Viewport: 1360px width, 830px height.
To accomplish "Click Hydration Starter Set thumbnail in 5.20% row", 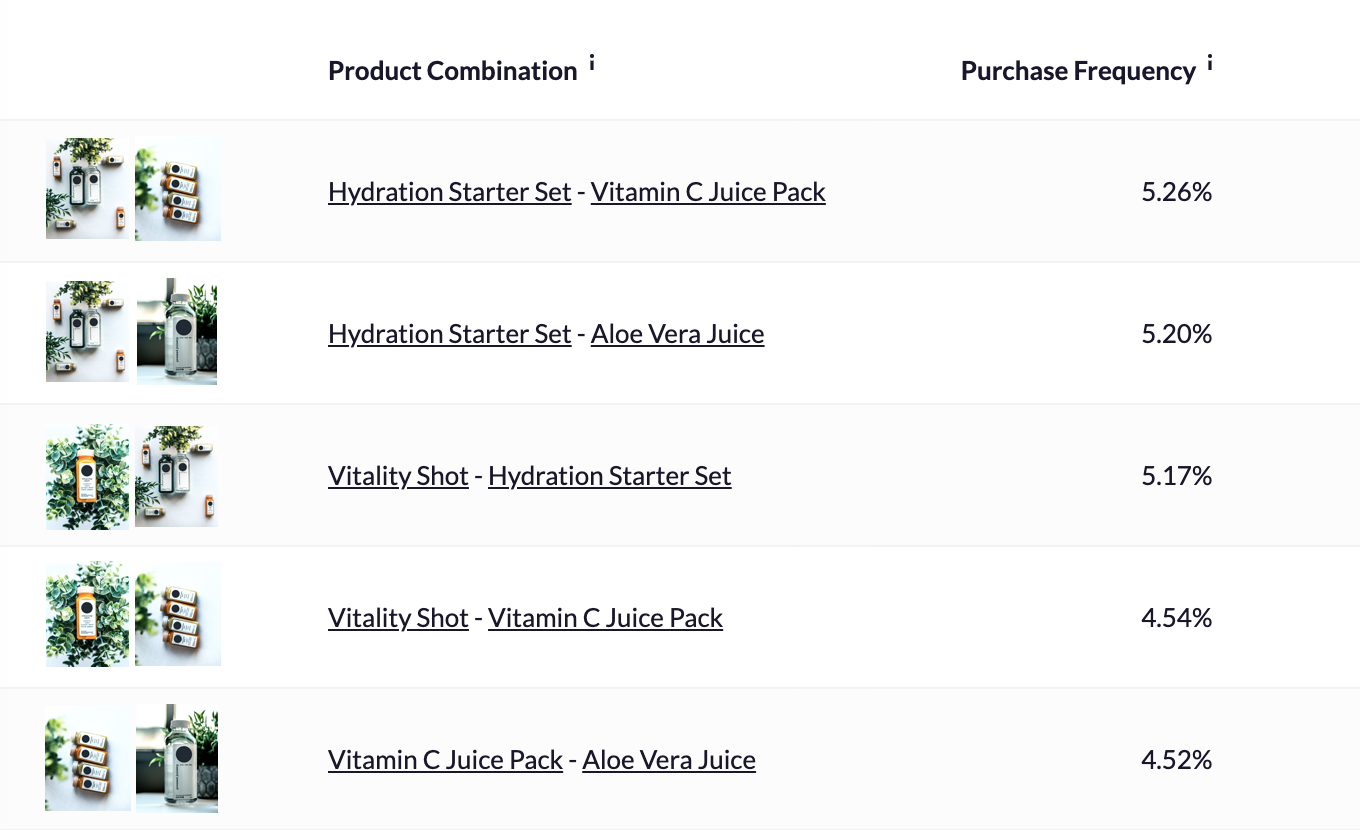I will 87,332.
